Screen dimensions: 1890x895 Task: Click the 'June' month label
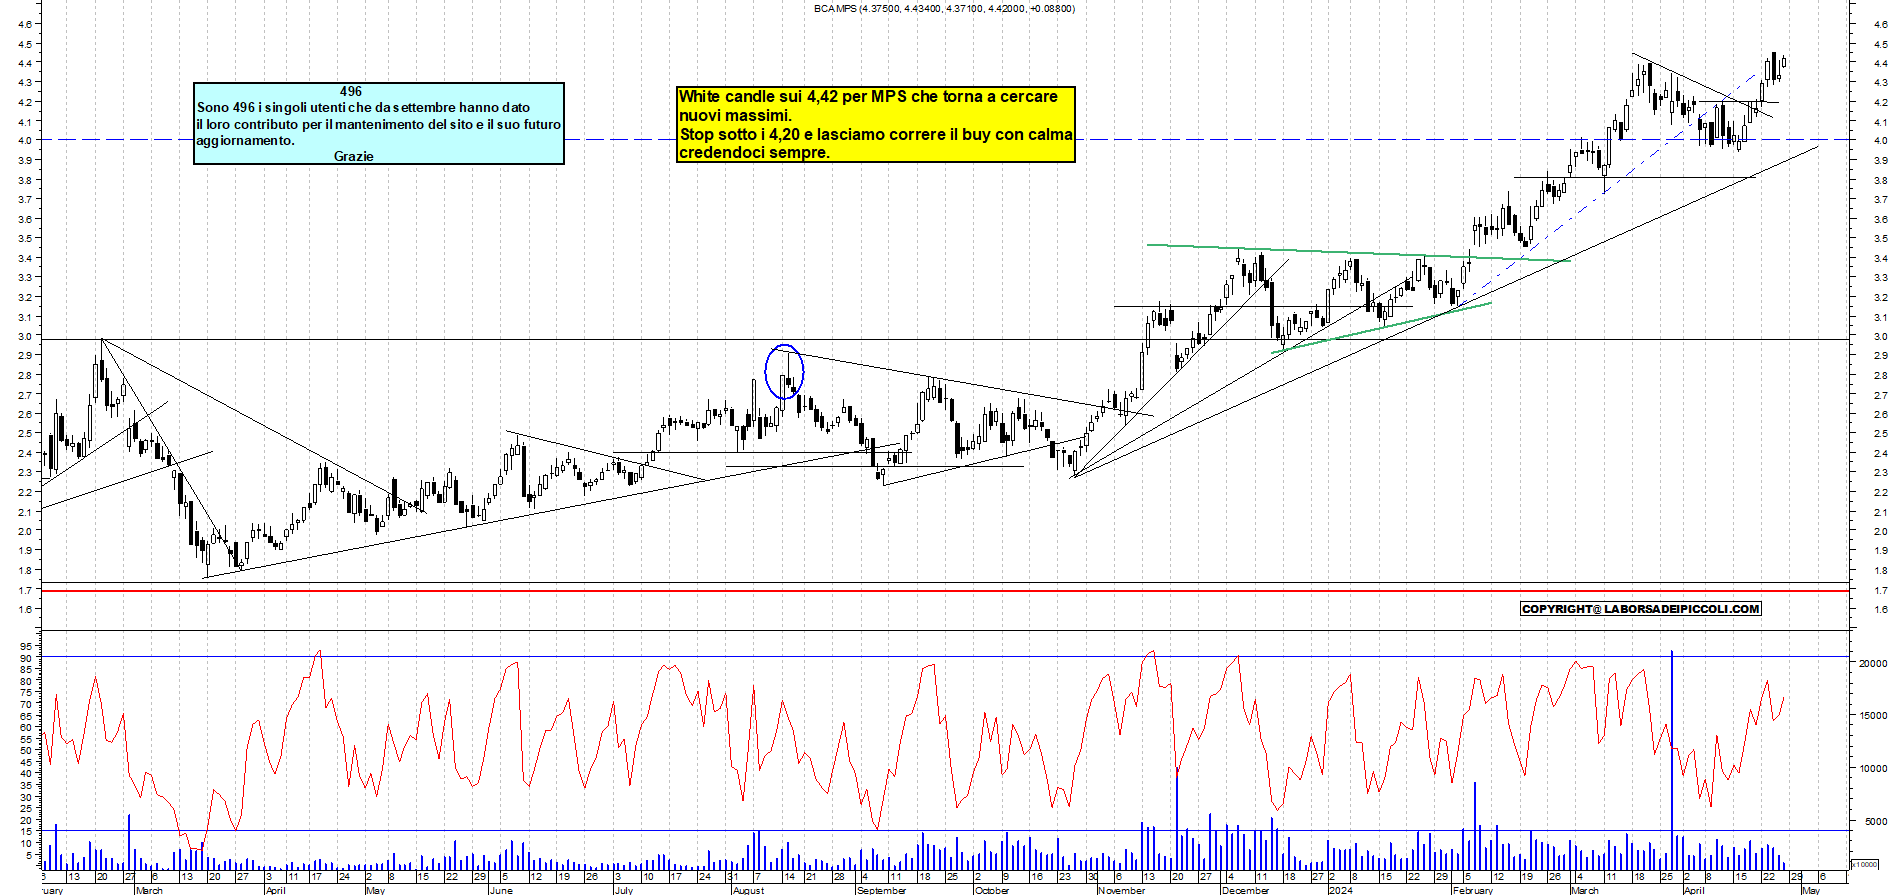coord(501,890)
